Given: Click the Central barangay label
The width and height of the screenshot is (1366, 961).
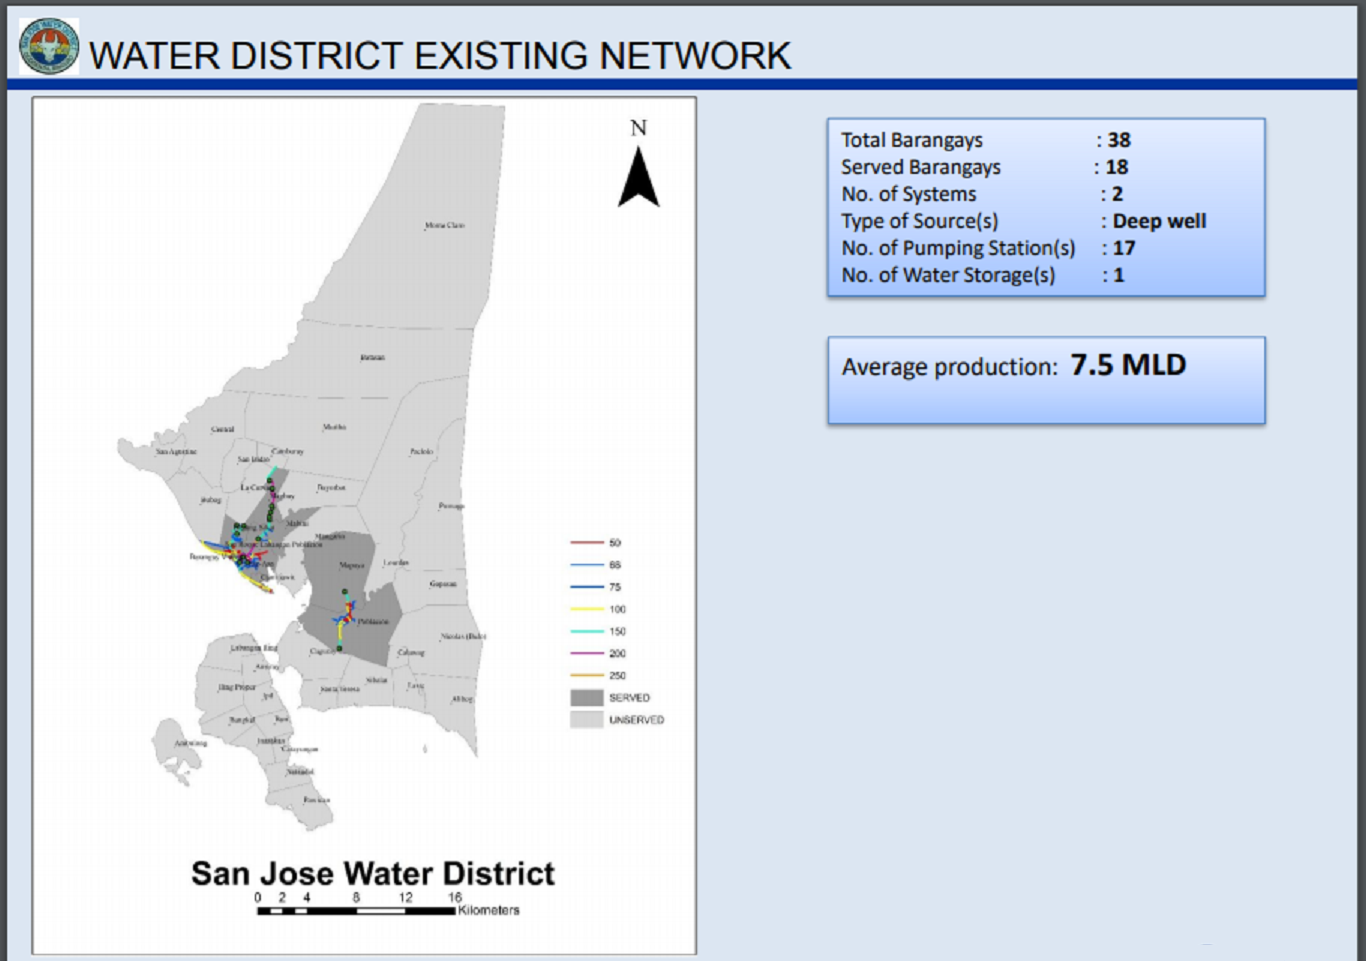Looking at the screenshot, I should (223, 429).
